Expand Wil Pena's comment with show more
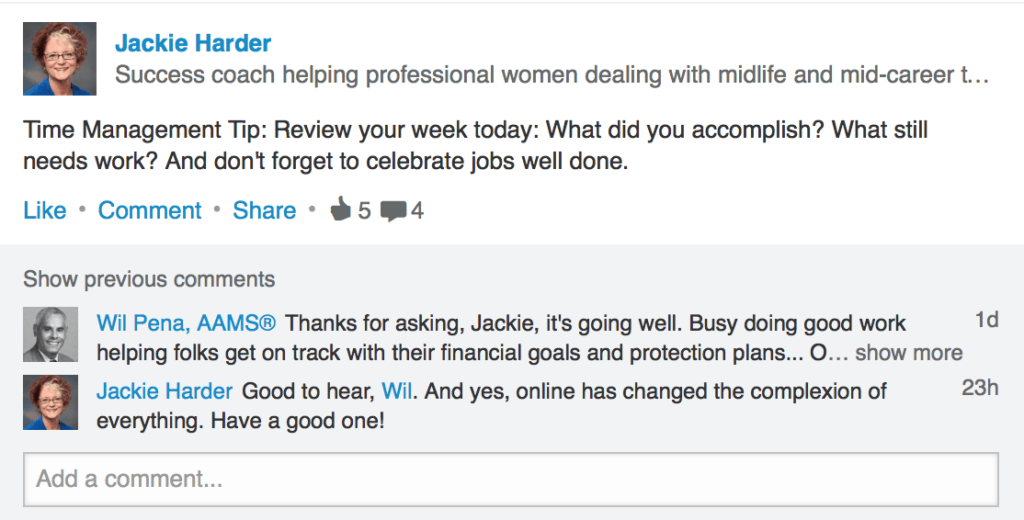Screen dimensions: 1024x520 click(908, 352)
